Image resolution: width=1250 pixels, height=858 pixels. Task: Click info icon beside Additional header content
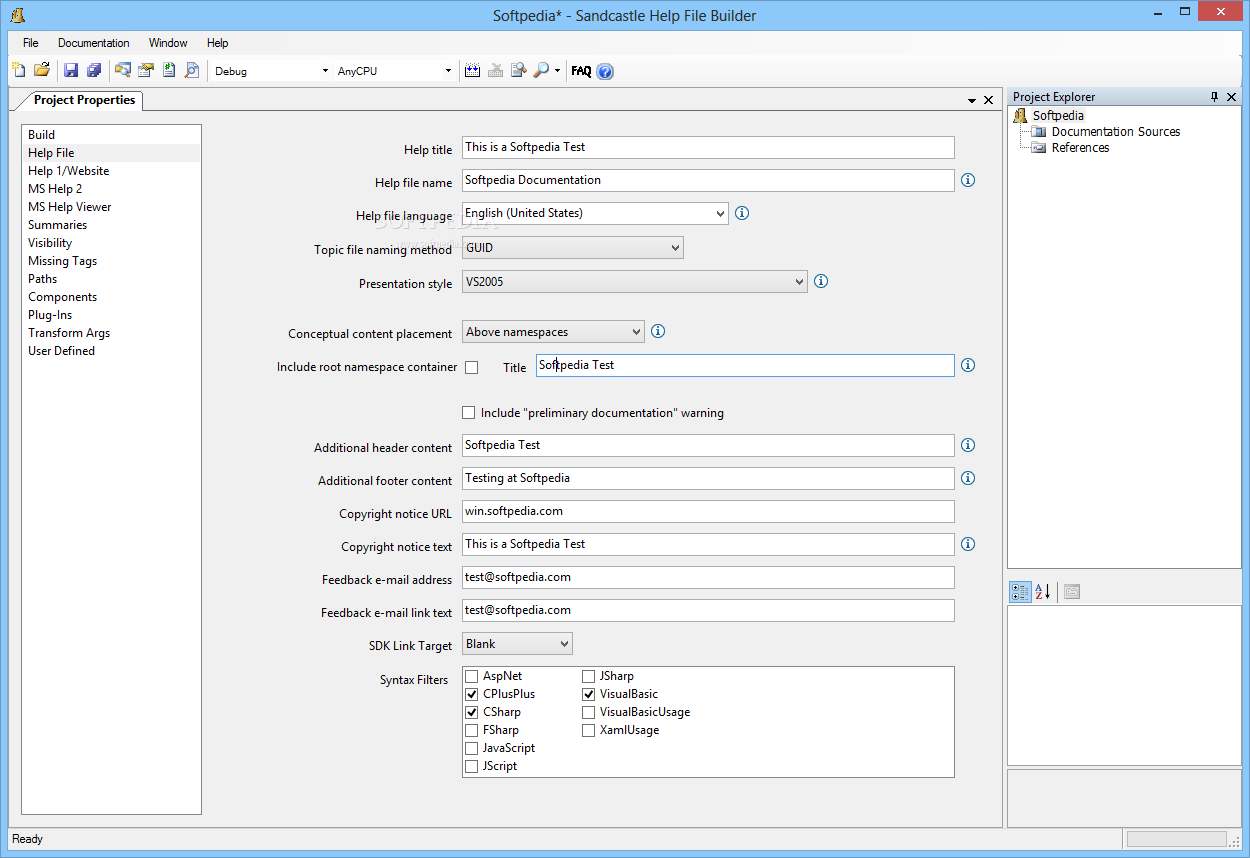tap(968, 445)
